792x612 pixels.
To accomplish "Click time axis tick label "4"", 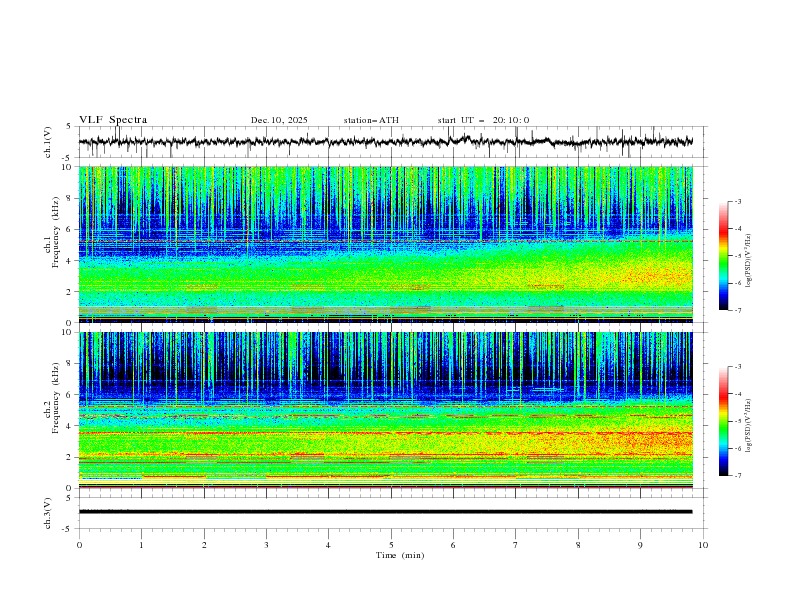I will click(328, 545).
